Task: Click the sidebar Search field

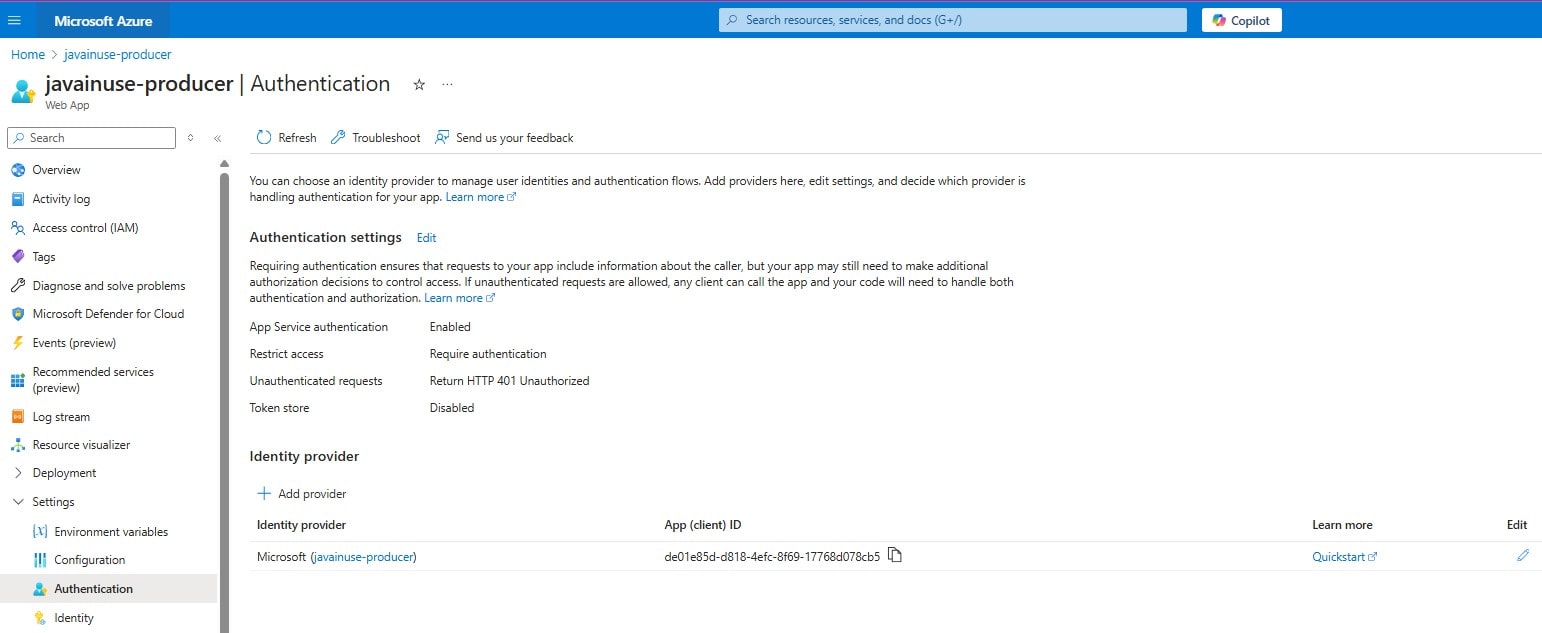Action: tap(91, 138)
